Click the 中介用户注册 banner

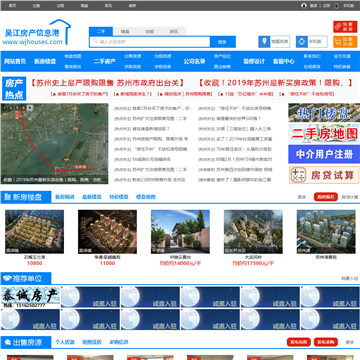(324, 154)
